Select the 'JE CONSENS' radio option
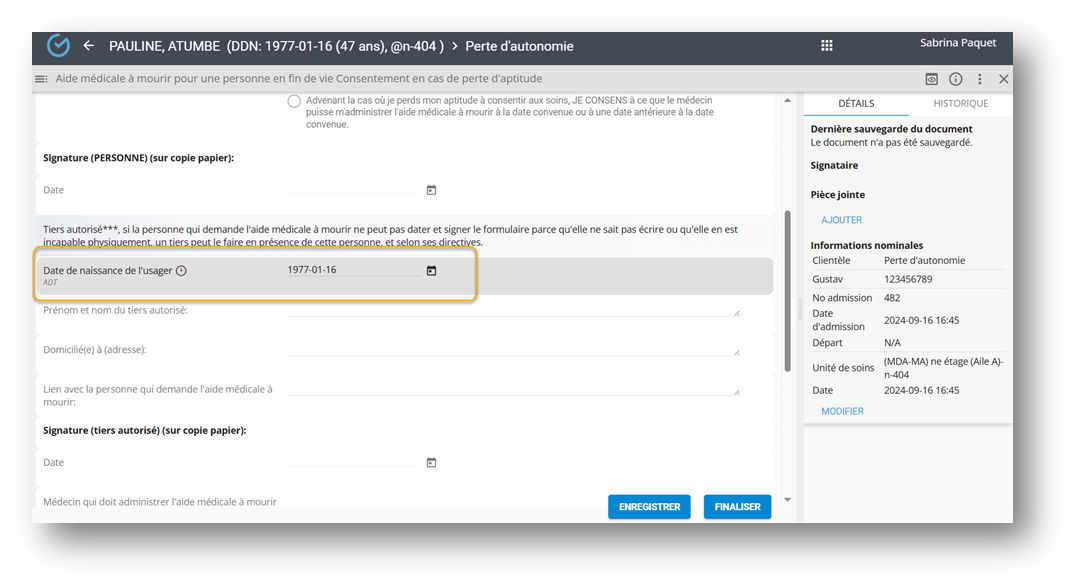Screen dimensions: 1078x588 click(x=294, y=101)
